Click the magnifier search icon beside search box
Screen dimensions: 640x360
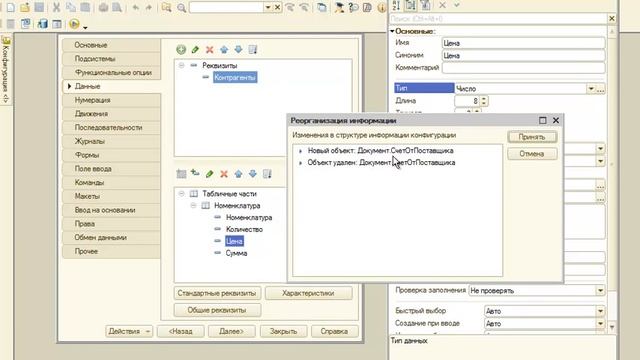181,7
